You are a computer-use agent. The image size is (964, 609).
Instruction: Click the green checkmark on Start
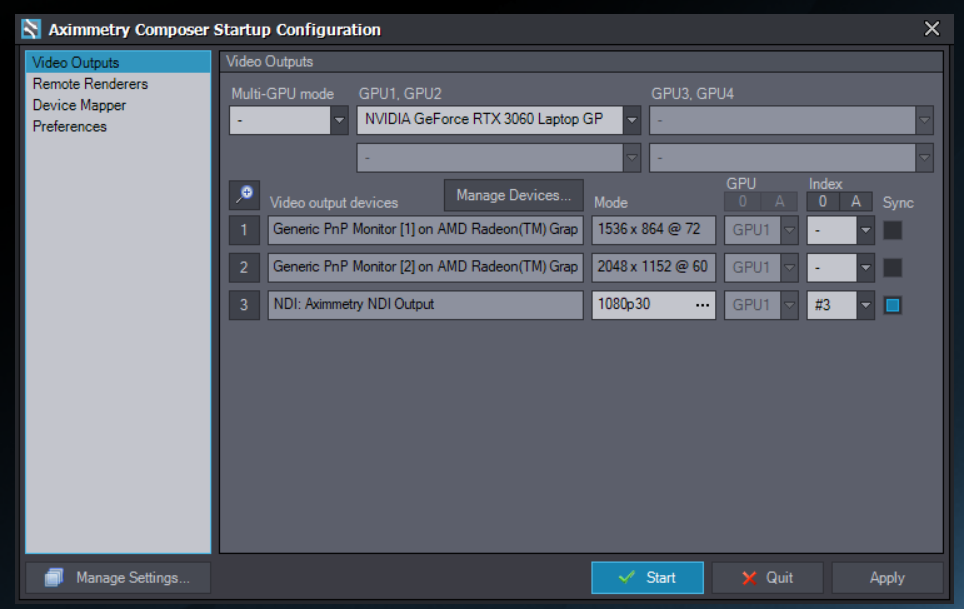626,578
